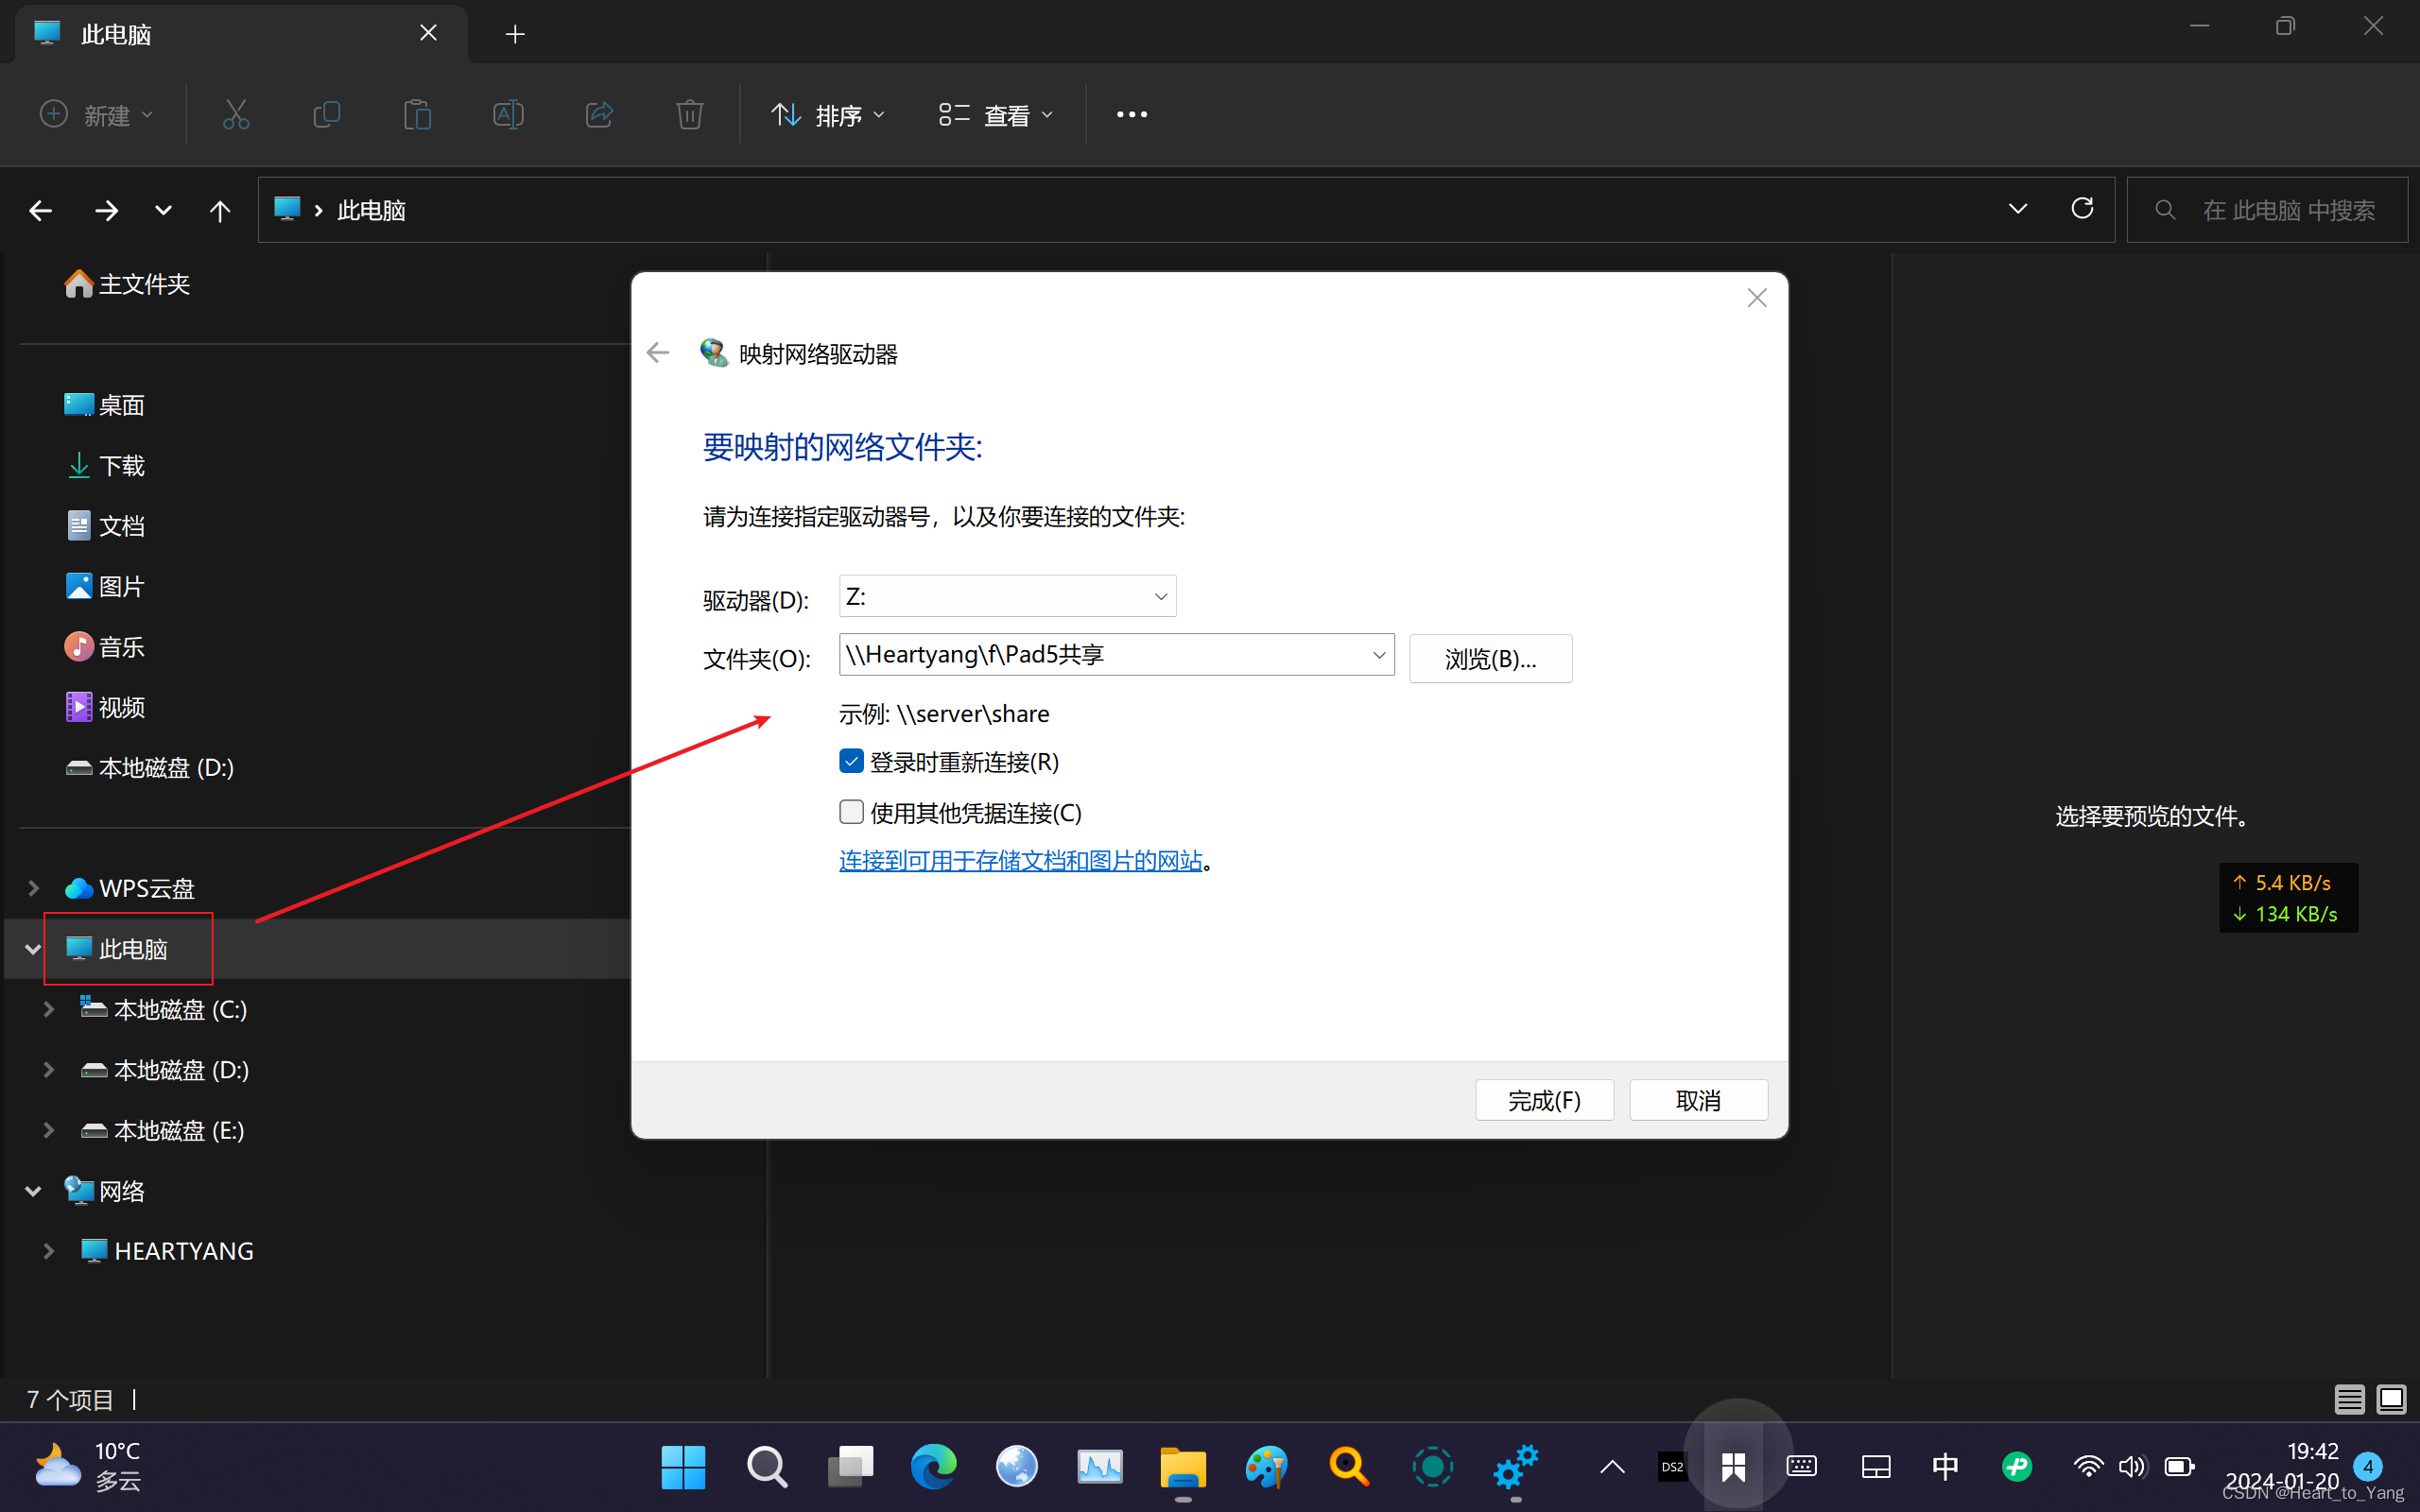2420x1512 pixels.
Task: Click the Copy icon in toolbar
Action: (326, 115)
